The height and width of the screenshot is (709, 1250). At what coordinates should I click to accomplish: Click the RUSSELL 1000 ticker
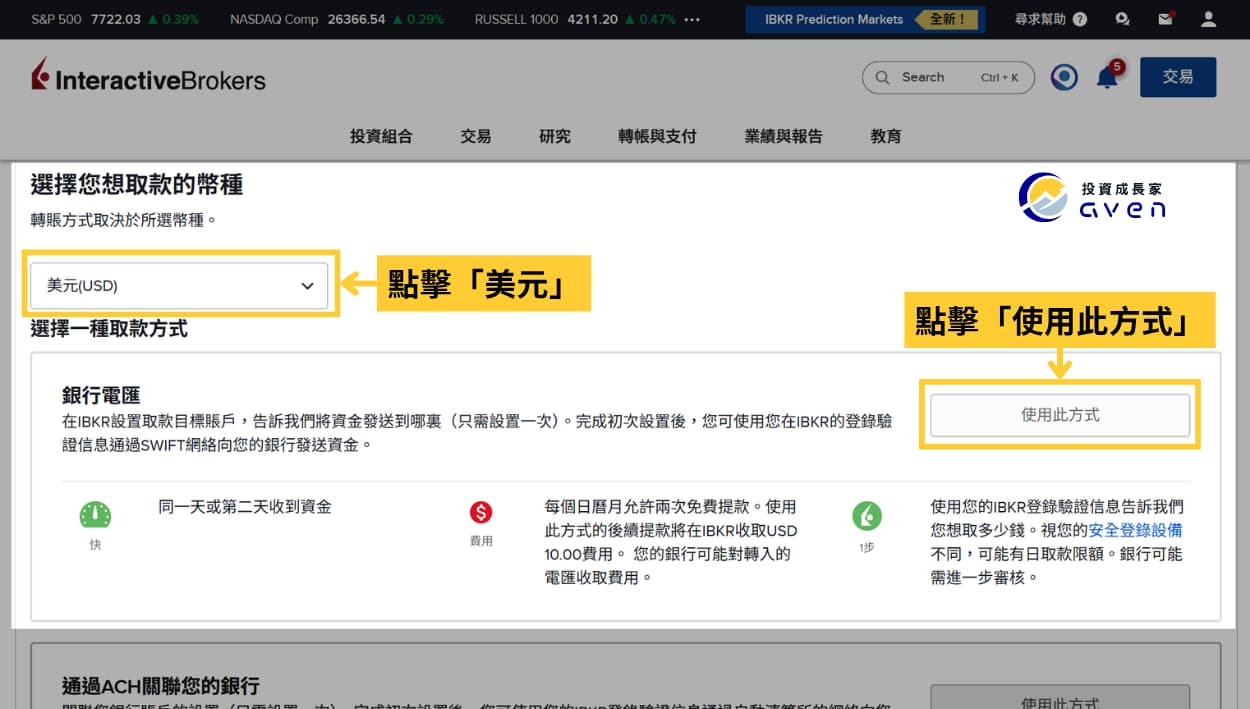[575, 19]
